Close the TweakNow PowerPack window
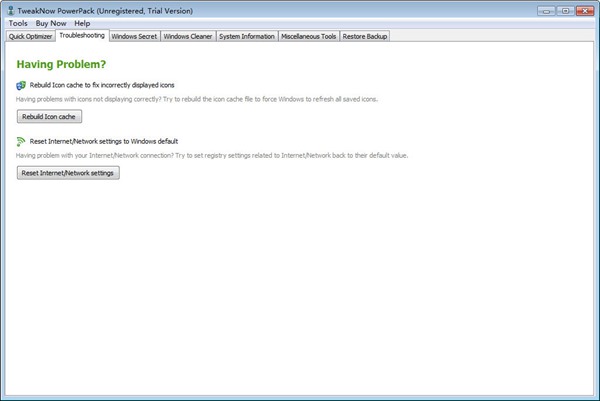The width and height of the screenshot is (600, 401). [585, 11]
